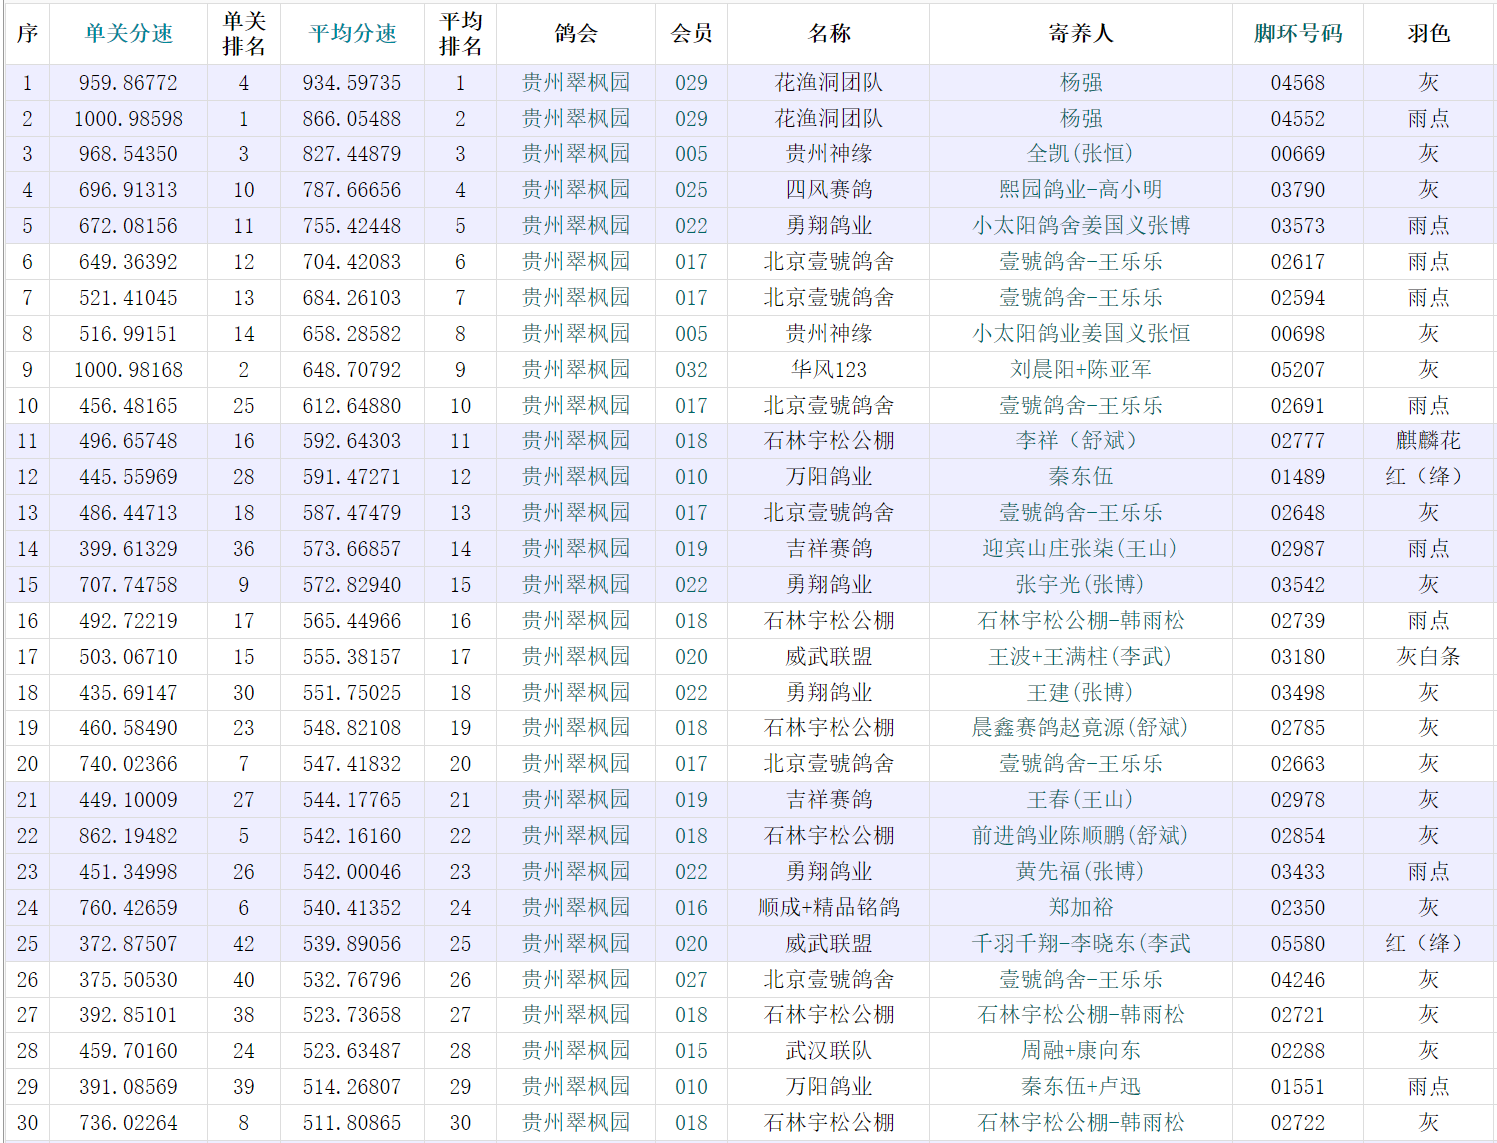Click the 鸽会 column header
1497x1143 pixels.
pyautogui.click(x=576, y=34)
